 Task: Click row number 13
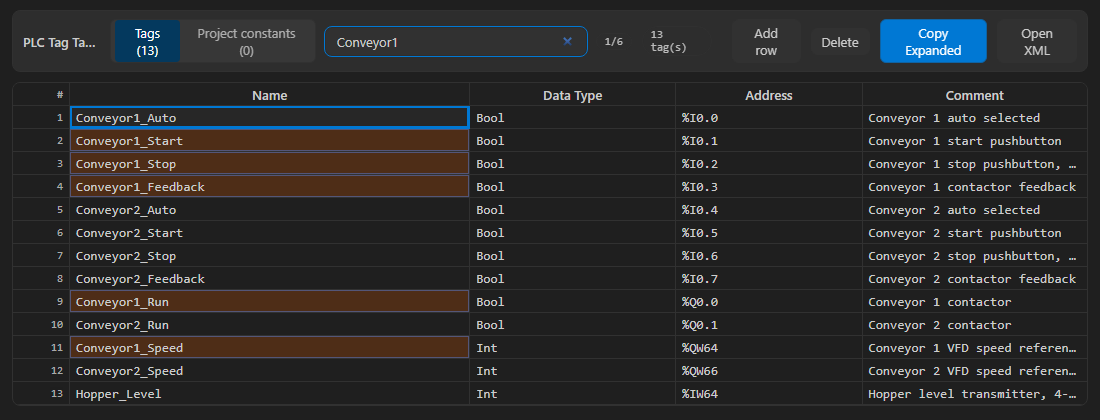pos(41,393)
